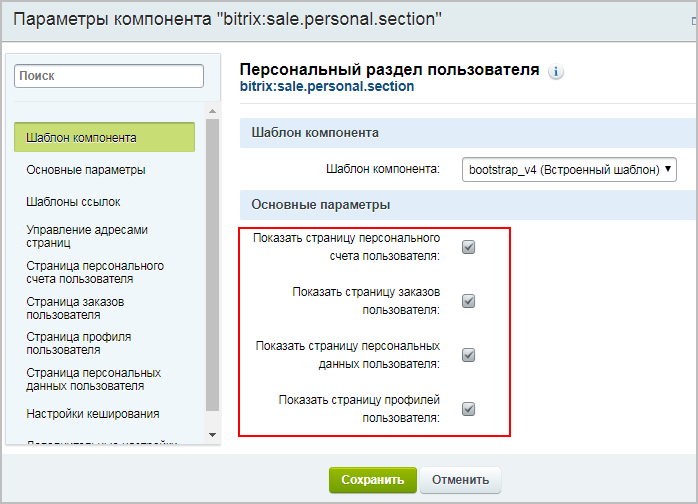The image size is (698, 504).
Task: Select 'Страница заказов пользователя' sidebar item
Action: [x=75, y=307]
